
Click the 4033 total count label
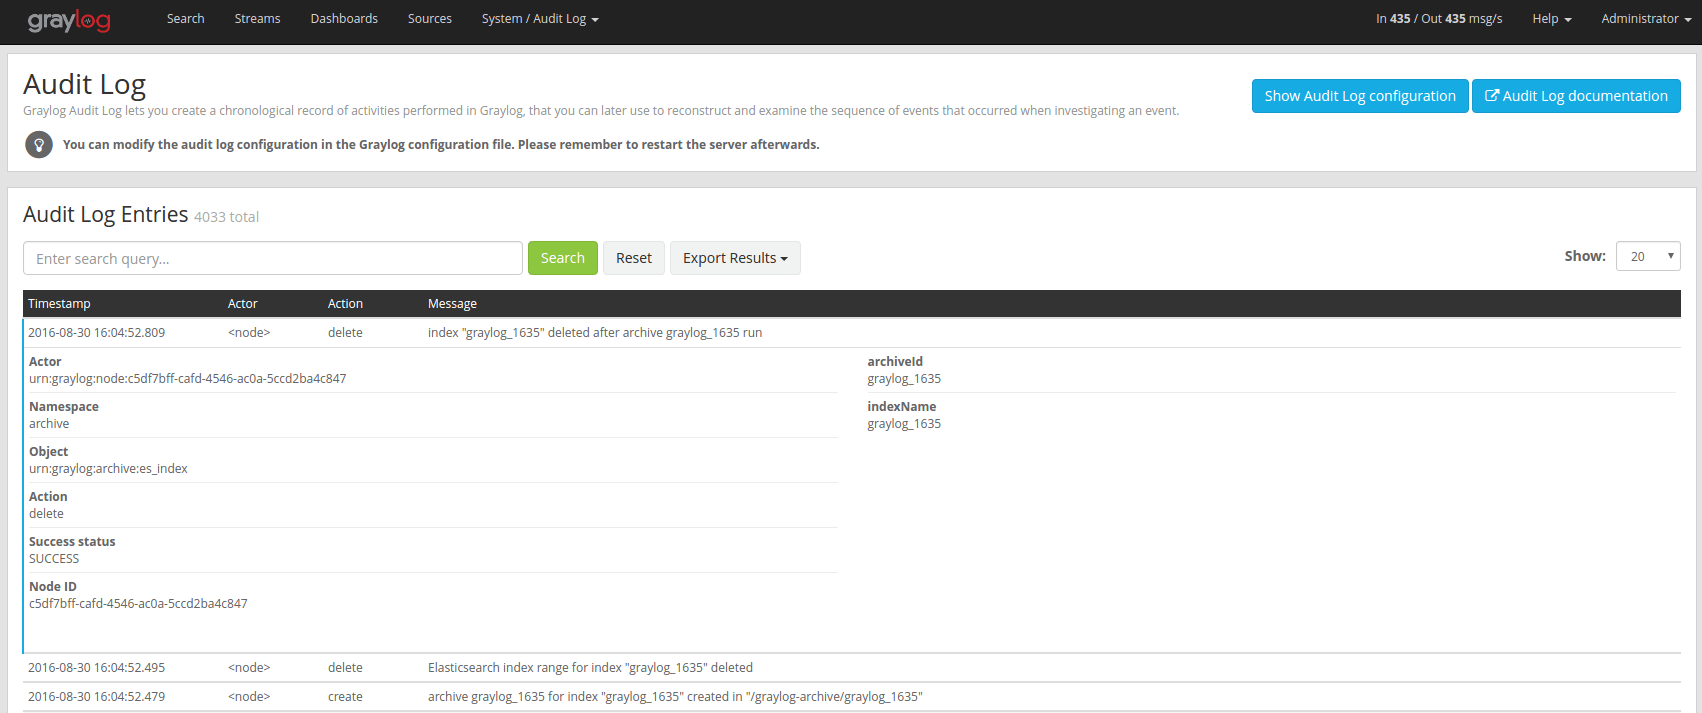click(226, 217)
